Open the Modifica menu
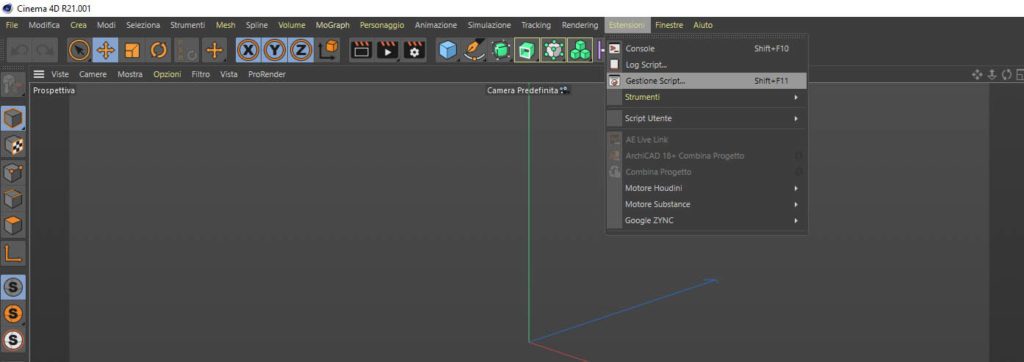Screen dimensions: 1024x362 pyautogui.click(x=44, y=25)
